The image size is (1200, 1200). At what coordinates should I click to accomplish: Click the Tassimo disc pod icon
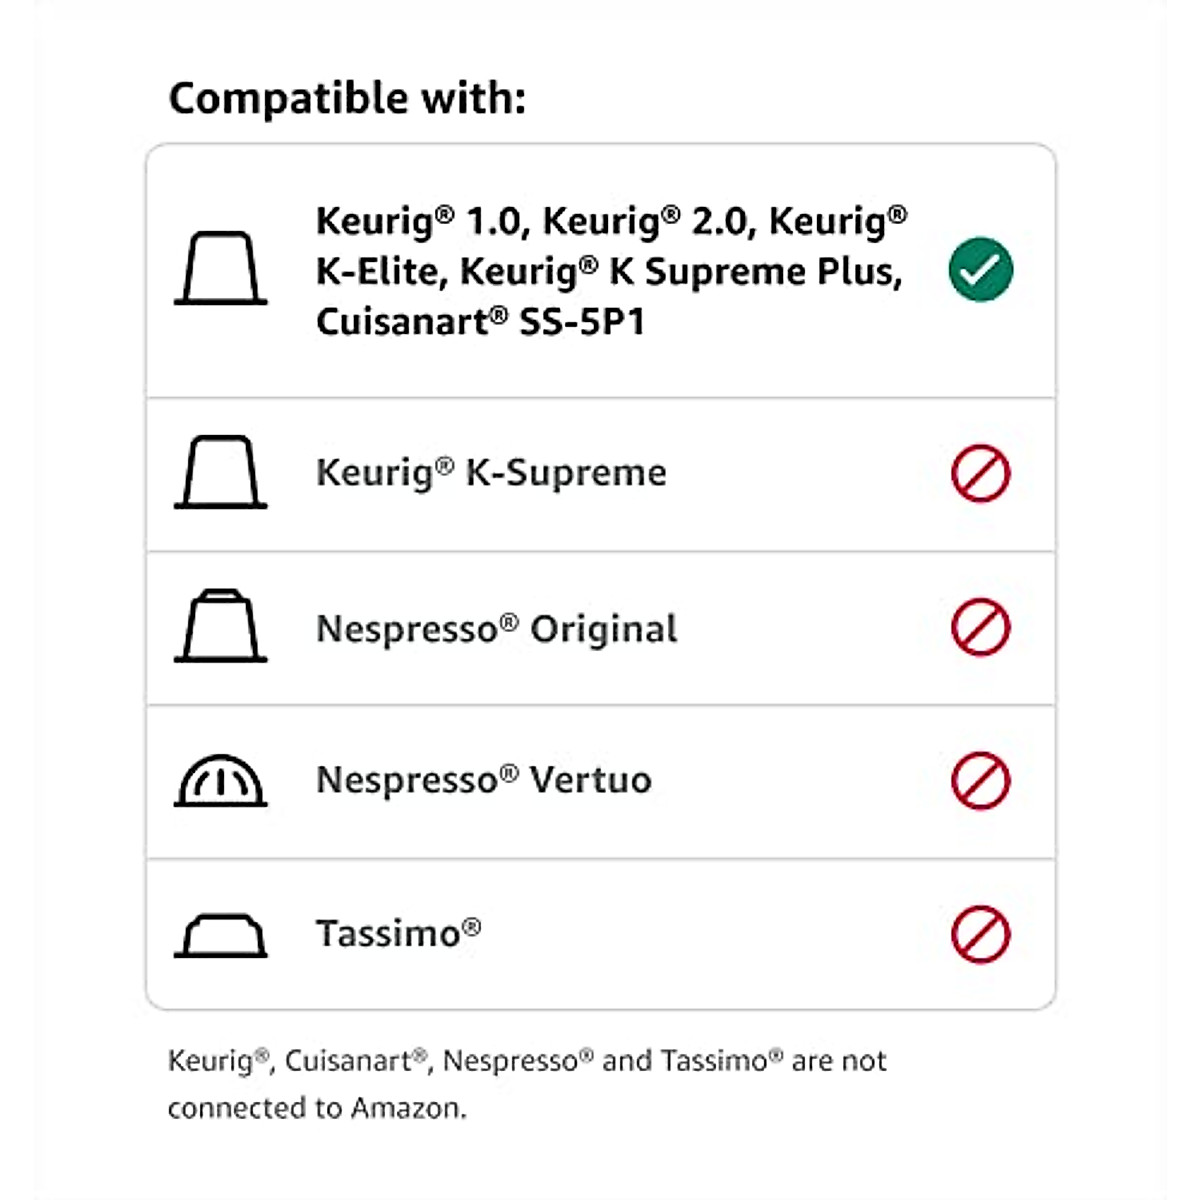(221, 935)
